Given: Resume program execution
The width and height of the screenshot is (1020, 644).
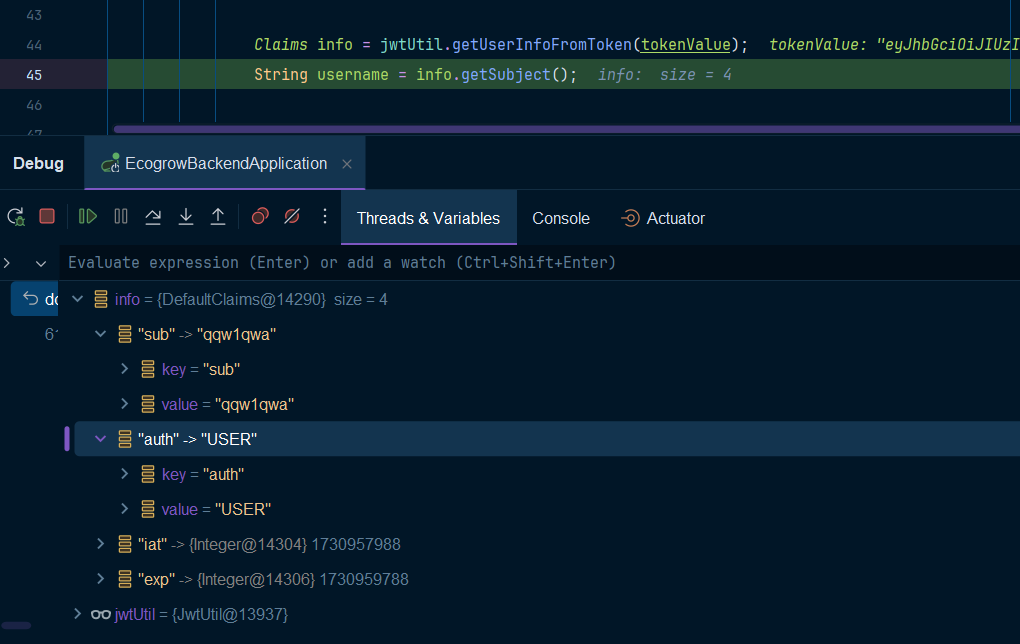Looking at the screenshot, I should (x=88, y=216).
